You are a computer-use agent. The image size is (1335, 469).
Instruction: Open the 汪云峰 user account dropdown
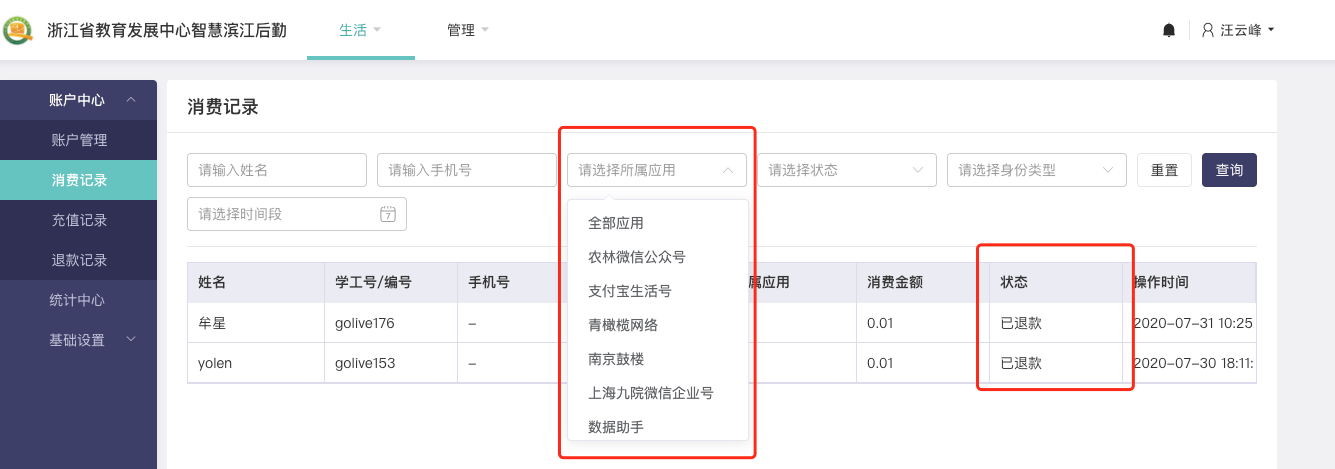pyautogui.click(x=1238, y=30)
